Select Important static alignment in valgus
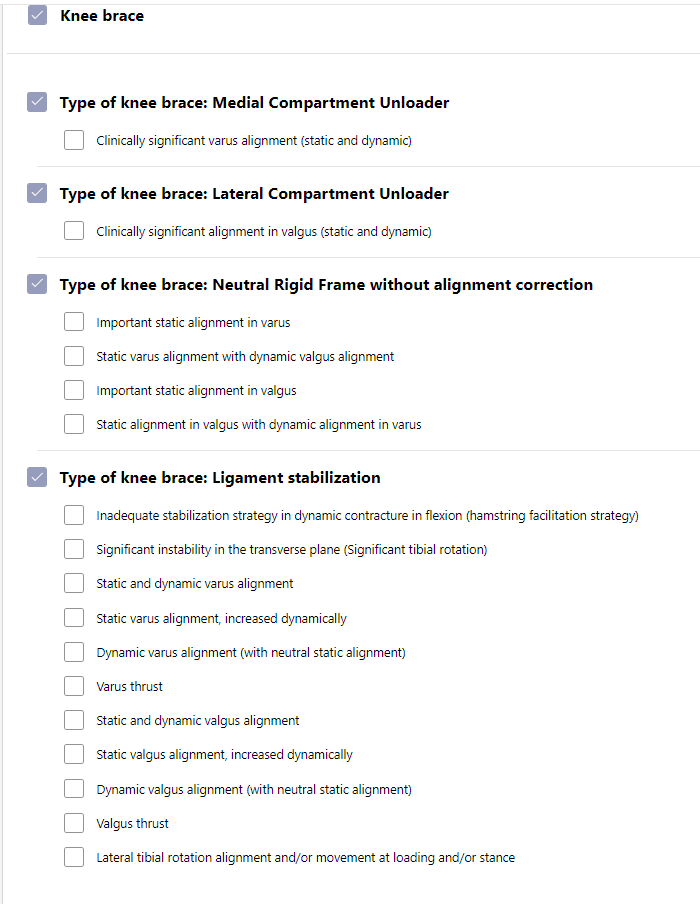 tap(74, 390)
